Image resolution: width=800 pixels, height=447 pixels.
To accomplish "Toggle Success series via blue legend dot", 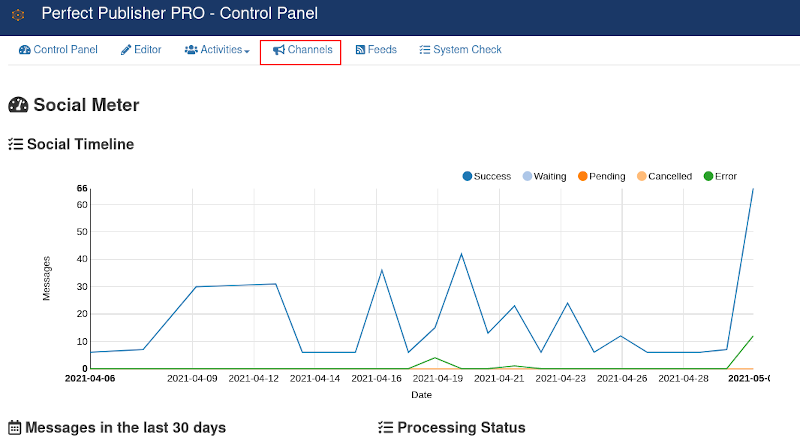I will (x=467, y=176).
